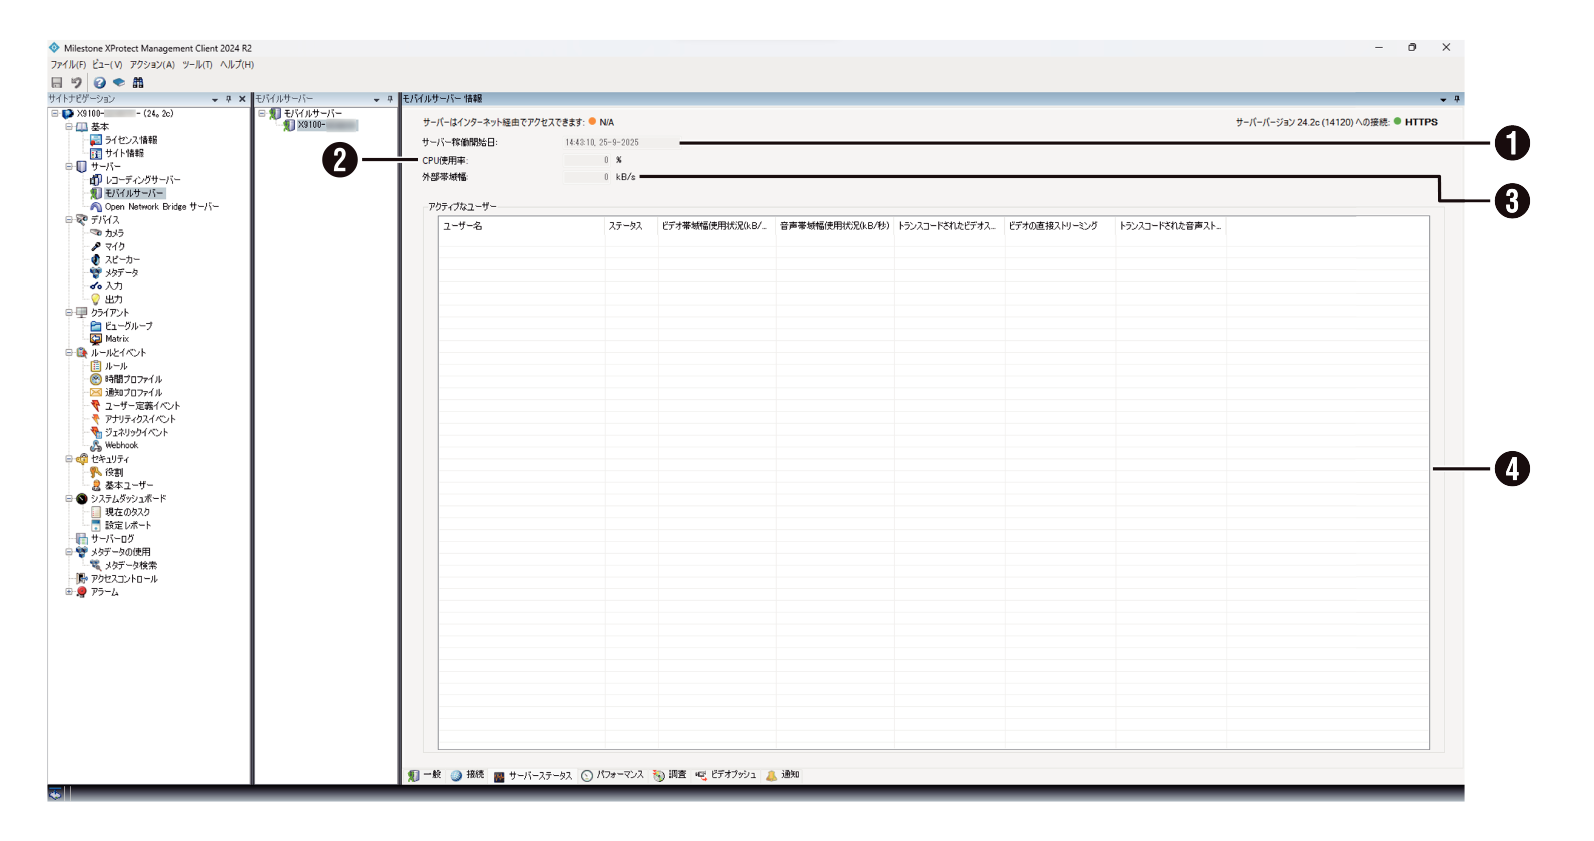The image size is (1594, 841).
Task: Open the ヘルプ(H) menu
Action: click(237, 65)
